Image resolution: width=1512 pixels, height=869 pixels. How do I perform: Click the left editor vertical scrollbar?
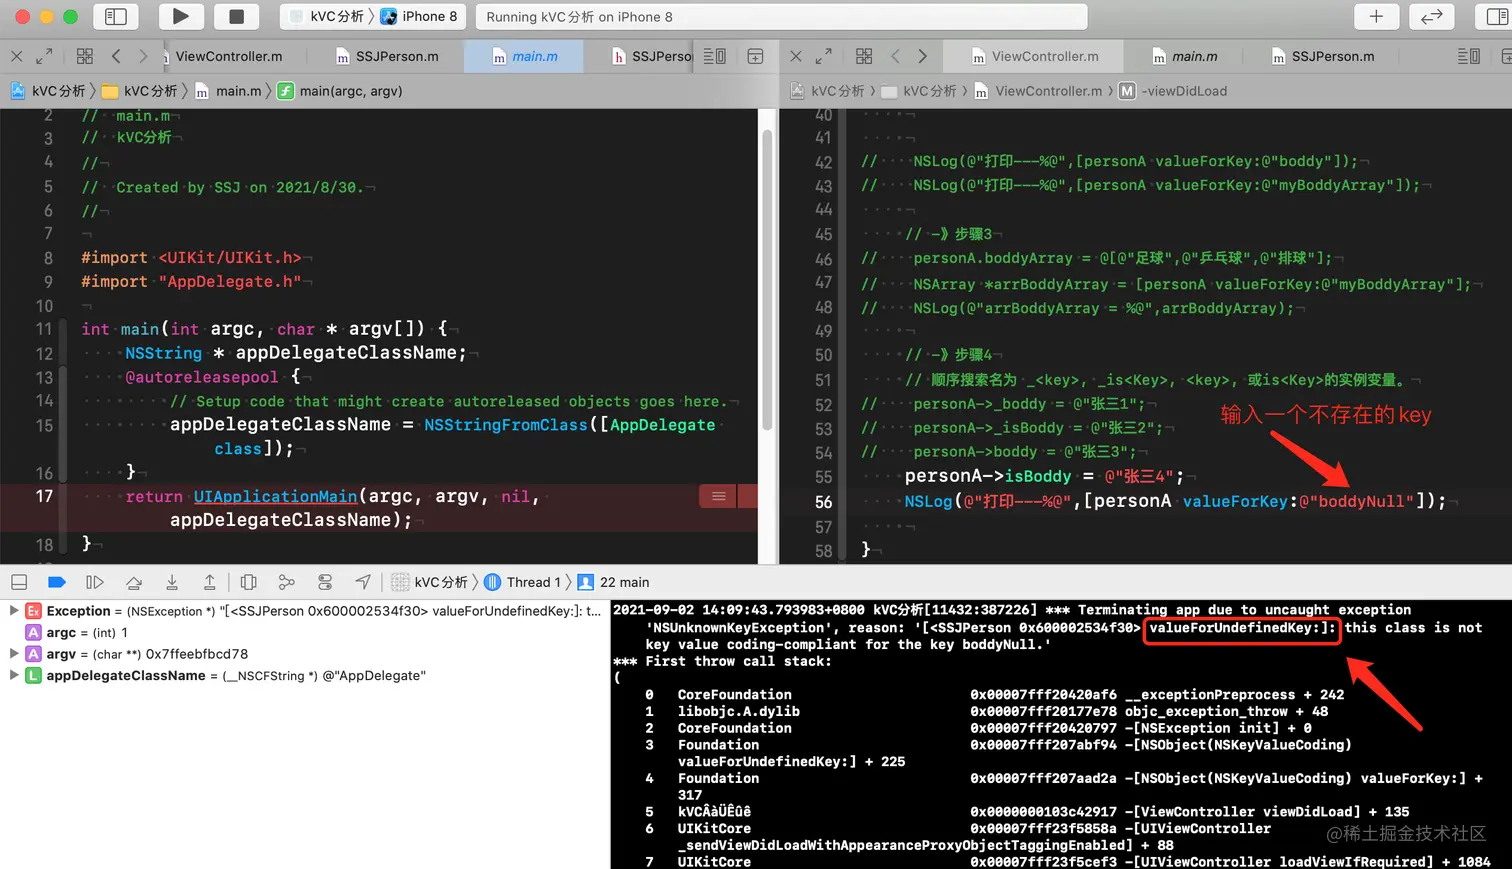pos(767,280)
